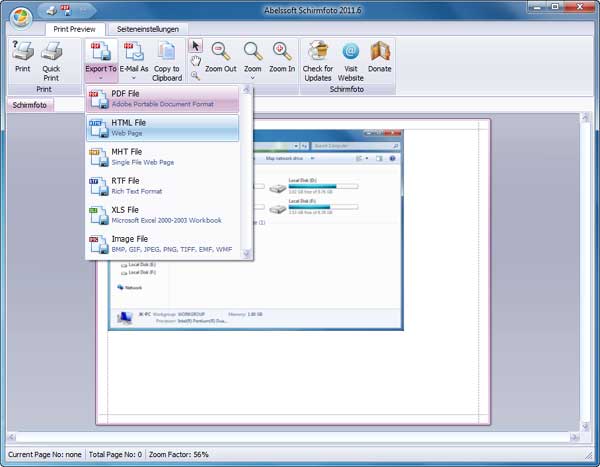The image size is (600, 467).
Task: Click horizontal scrollbar left arrow
Action: (11, 437)
